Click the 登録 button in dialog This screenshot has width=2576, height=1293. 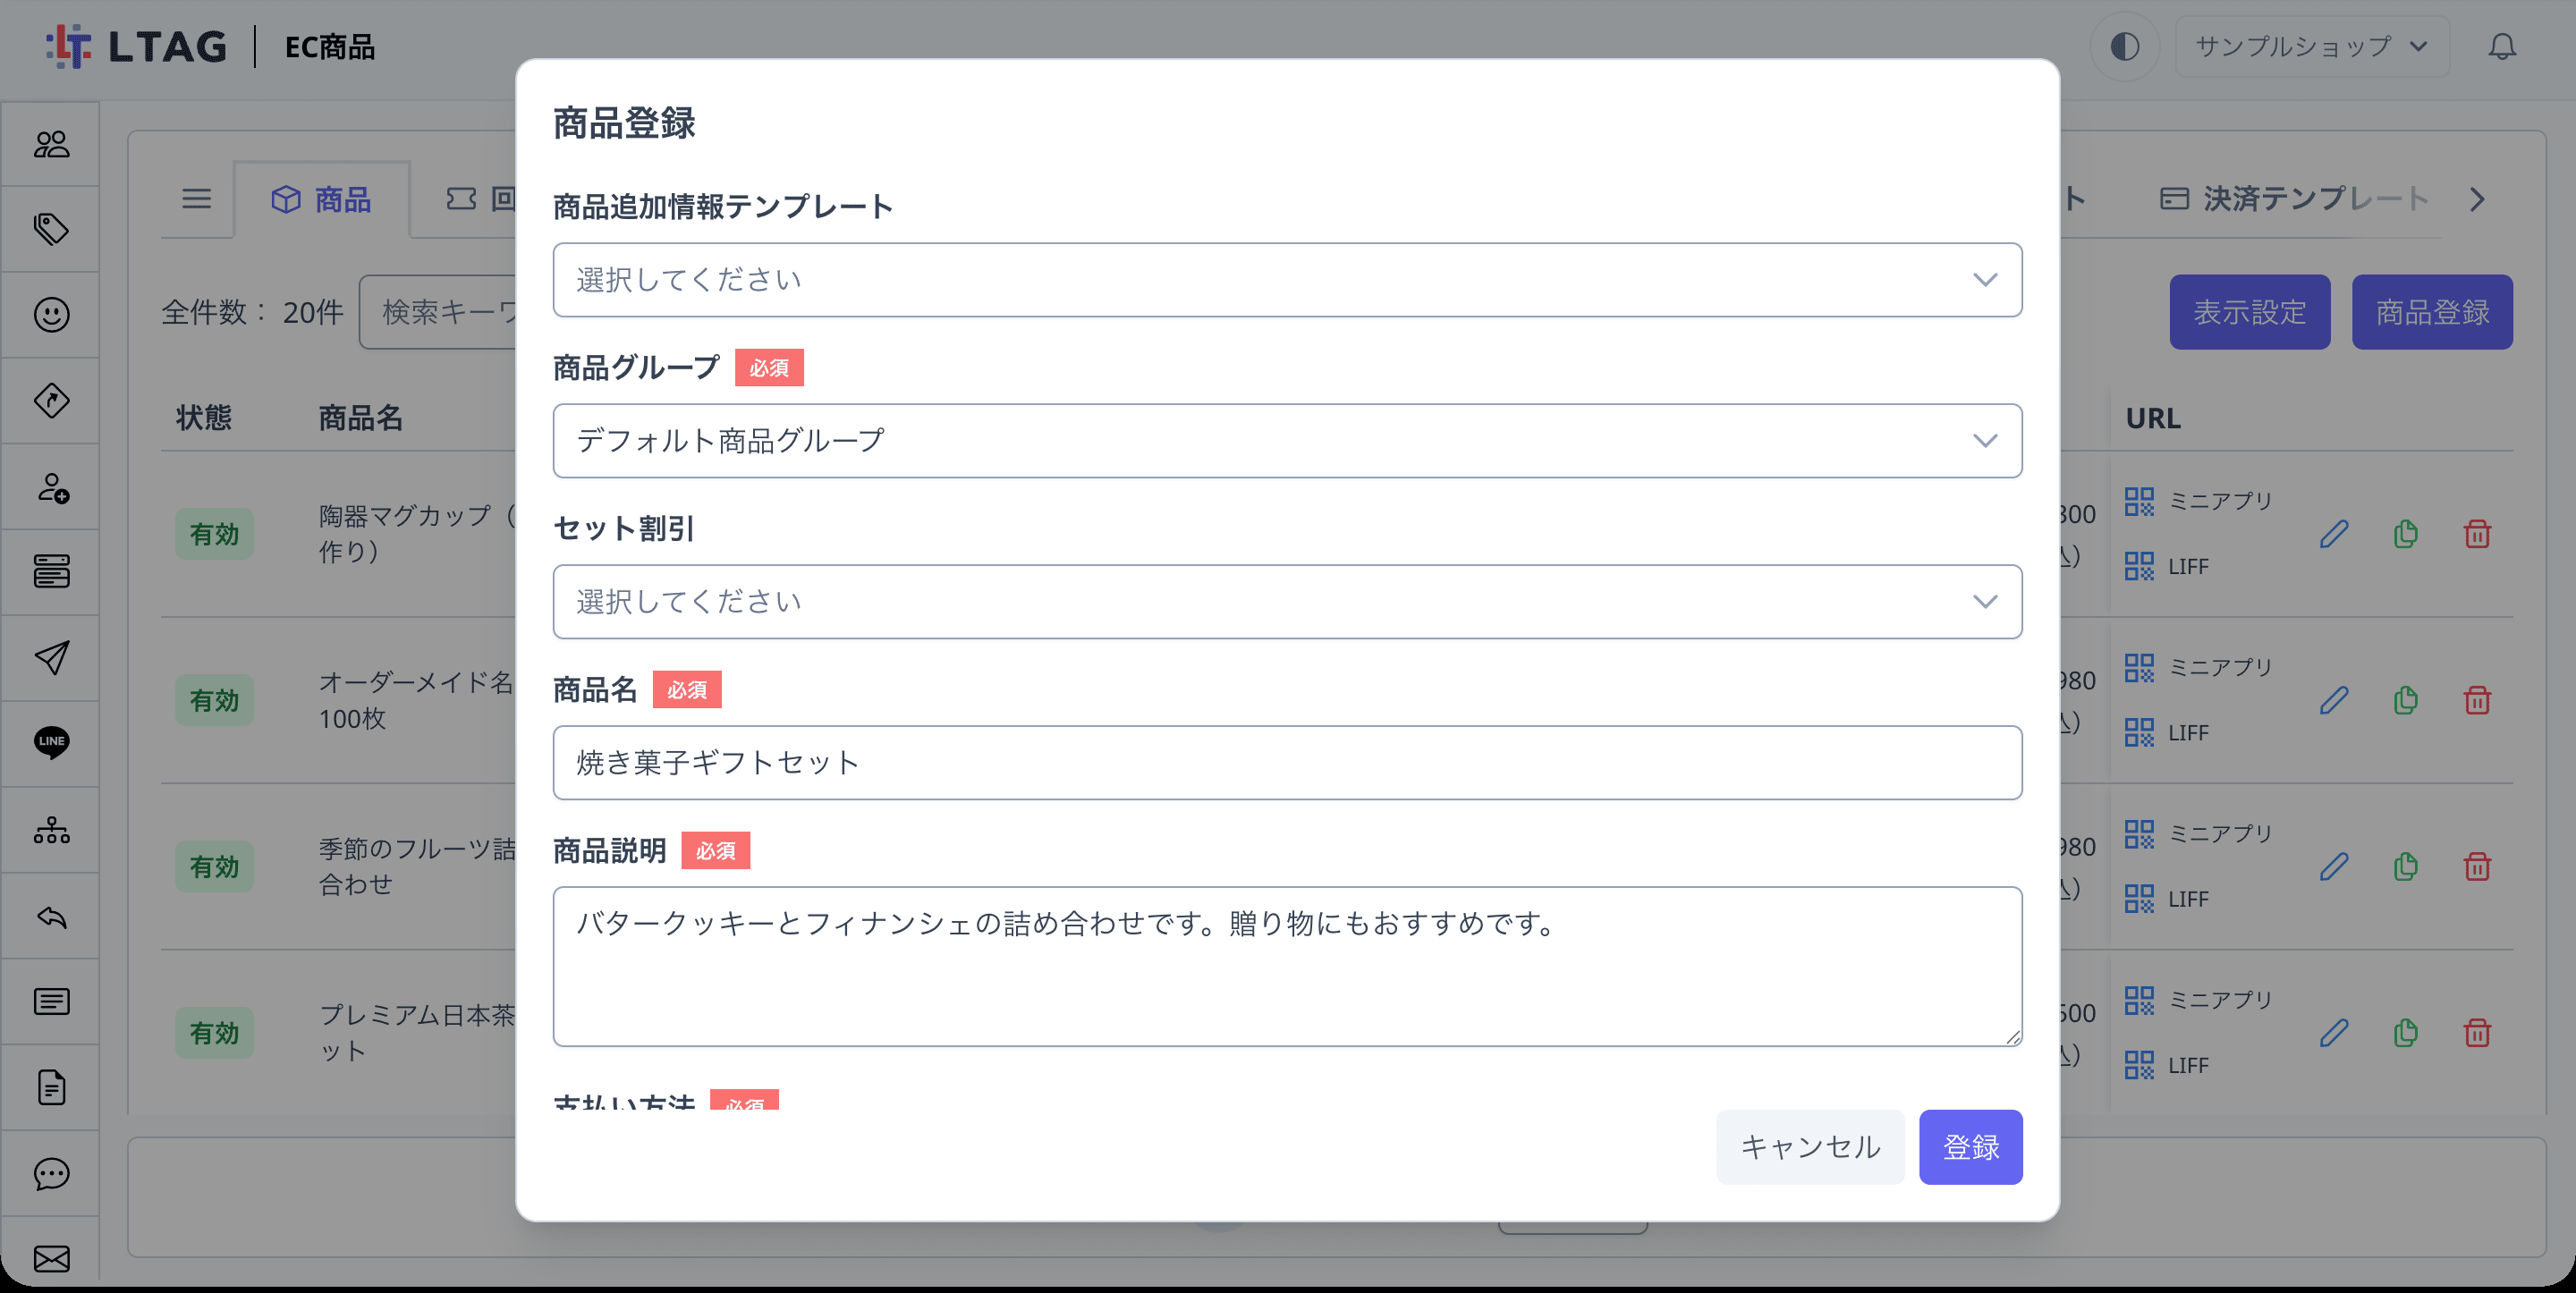pos(1970,1147)
